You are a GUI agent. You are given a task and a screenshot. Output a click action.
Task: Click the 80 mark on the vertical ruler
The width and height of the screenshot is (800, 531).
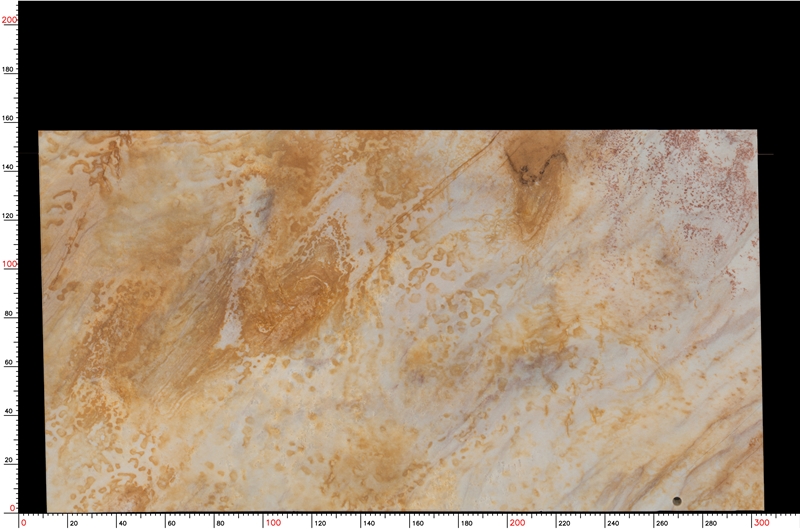[x=8, y=314]
